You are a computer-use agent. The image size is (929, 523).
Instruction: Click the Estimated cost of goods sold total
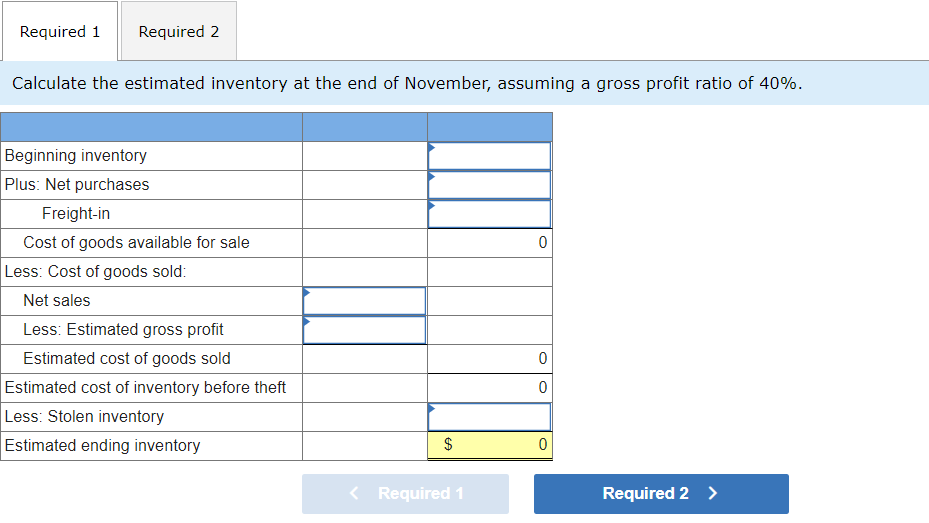pos(490,359)
